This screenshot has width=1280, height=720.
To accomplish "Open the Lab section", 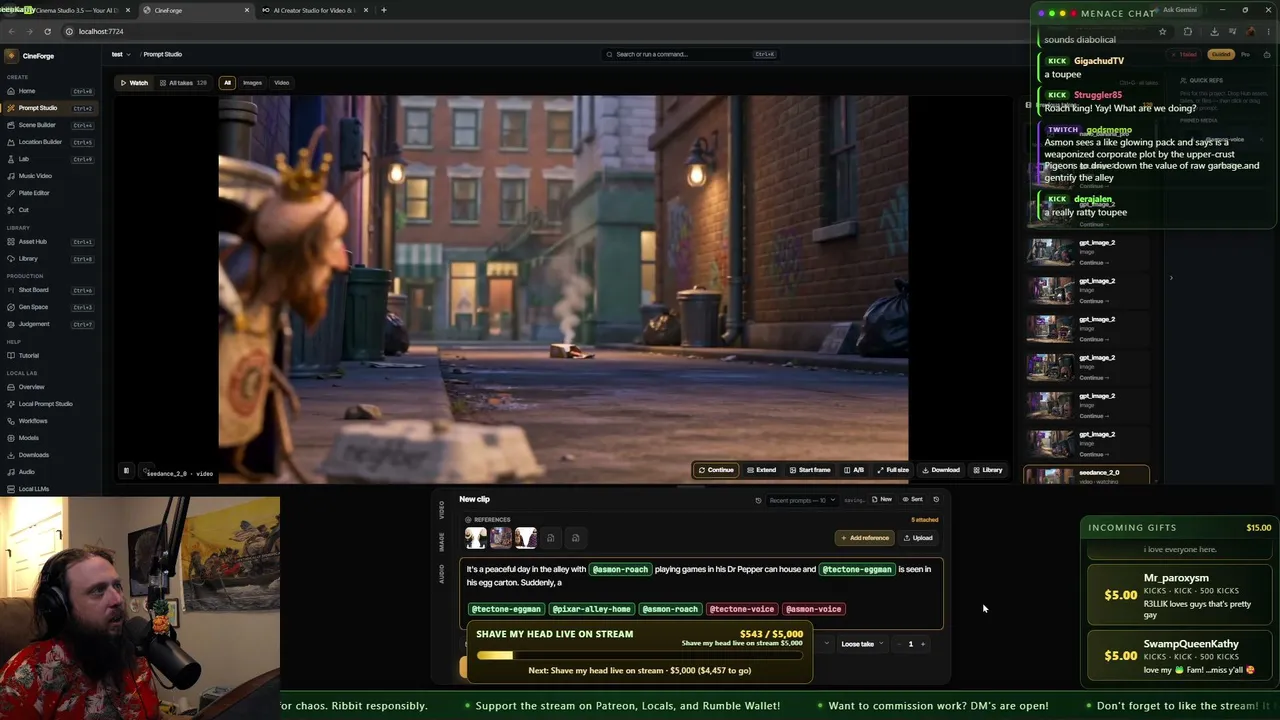I will point(50,159).
